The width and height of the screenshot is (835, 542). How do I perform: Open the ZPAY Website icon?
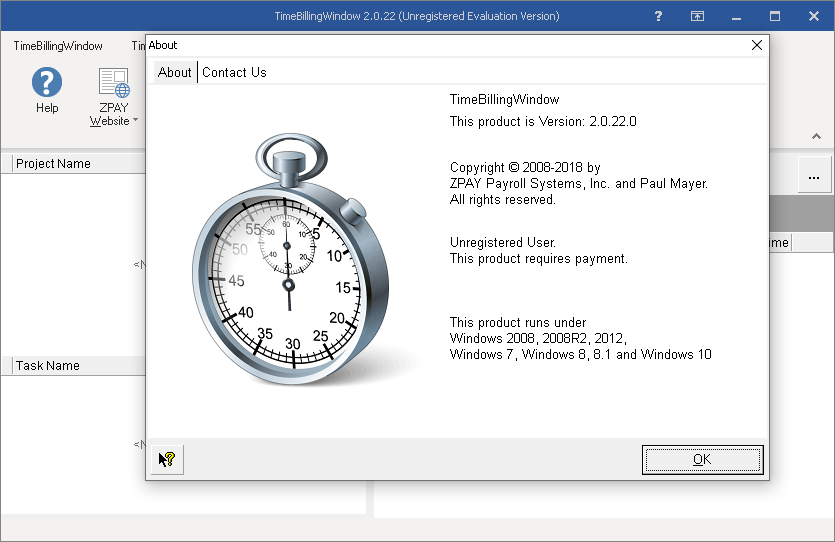(x=113, y=83)
